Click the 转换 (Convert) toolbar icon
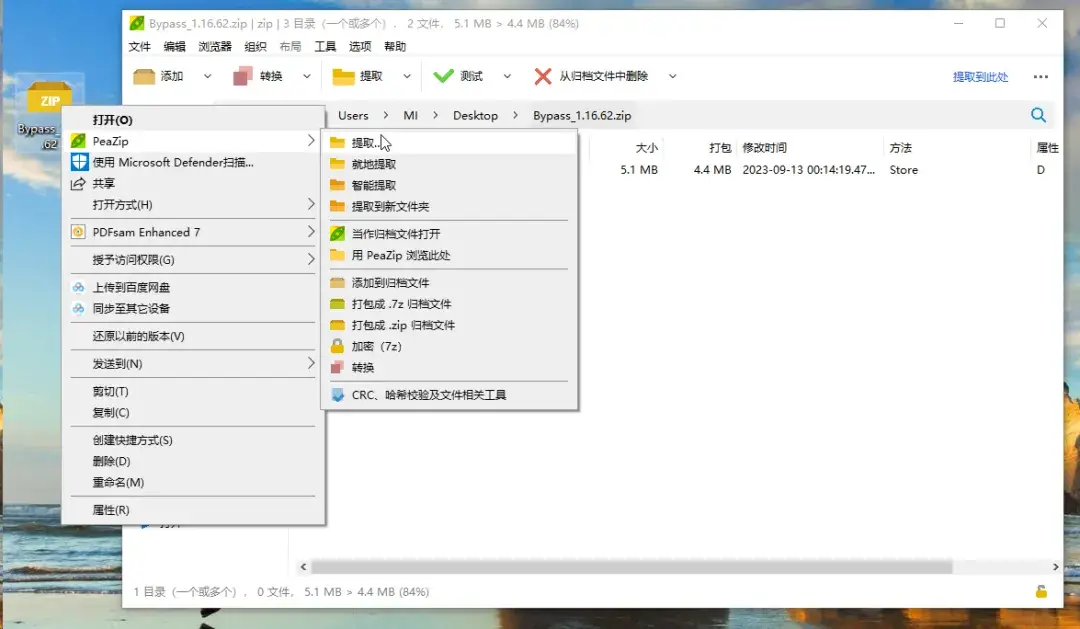 click(x=243, y=76)
